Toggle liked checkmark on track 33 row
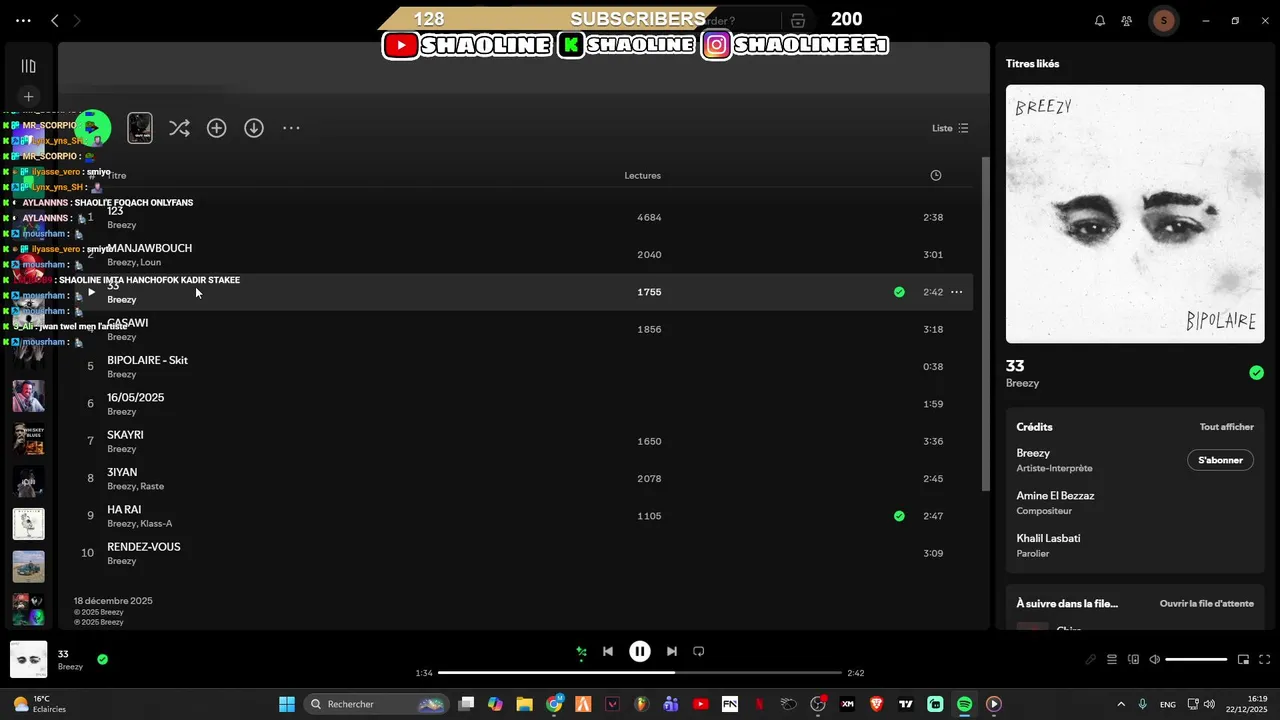1280x720 pixels. [899, 292]
